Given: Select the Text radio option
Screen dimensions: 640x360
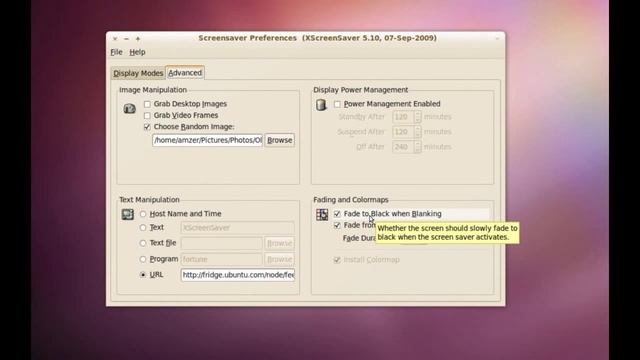Looking at the screenshot, I should 143,228.
